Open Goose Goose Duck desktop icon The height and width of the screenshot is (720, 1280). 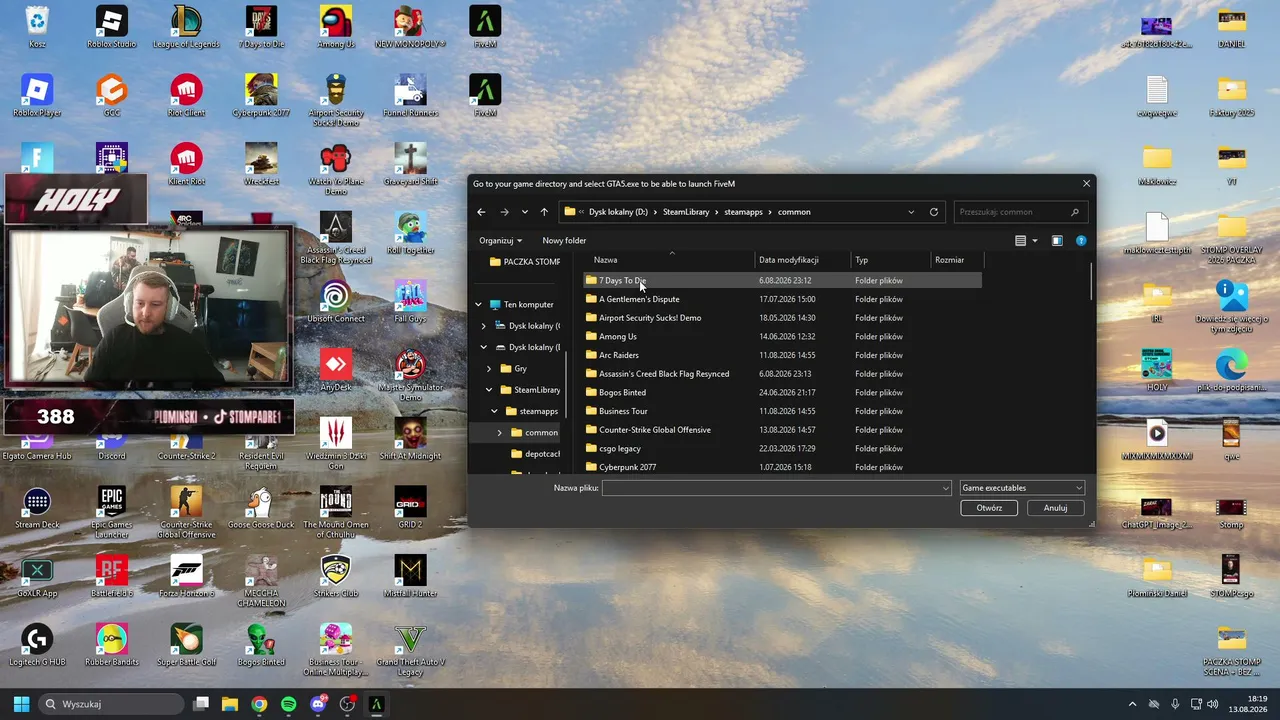coord(261,507)
